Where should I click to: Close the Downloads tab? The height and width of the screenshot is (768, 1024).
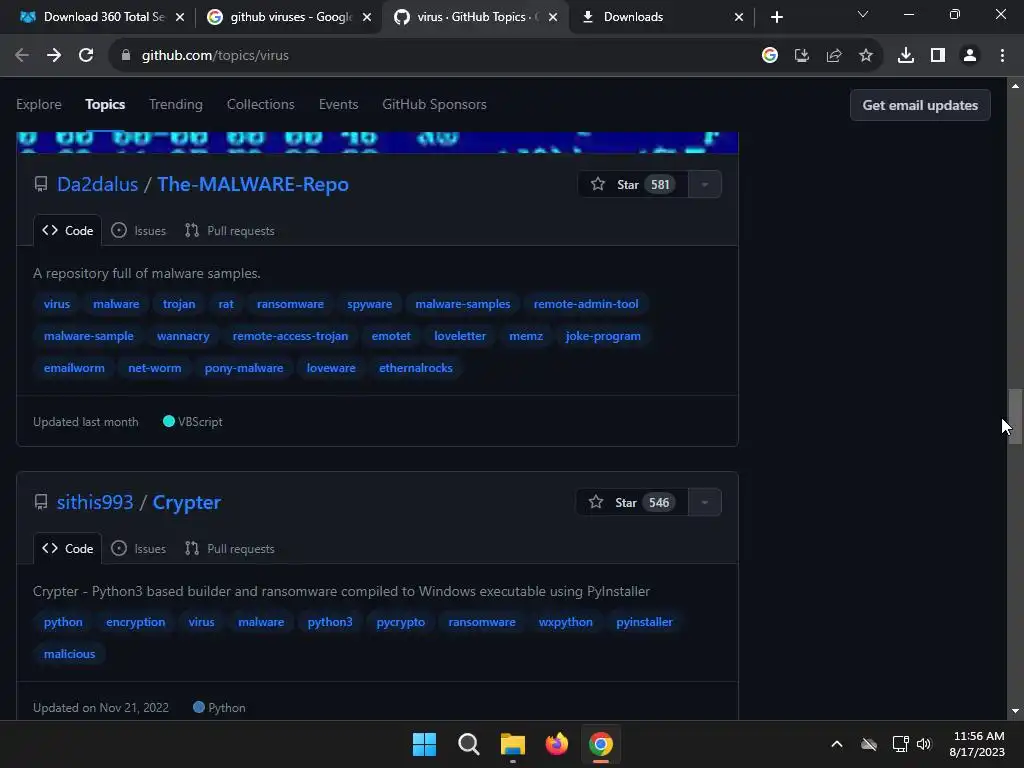pos(739,17)
